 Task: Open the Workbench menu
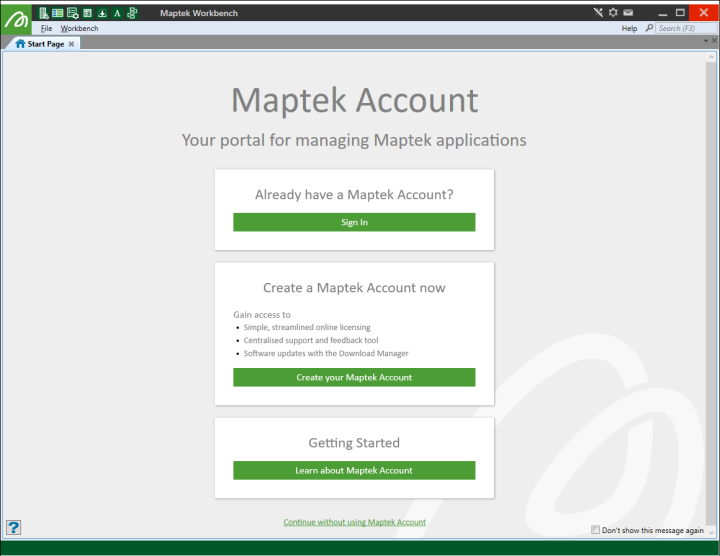(x=79, y=28)
